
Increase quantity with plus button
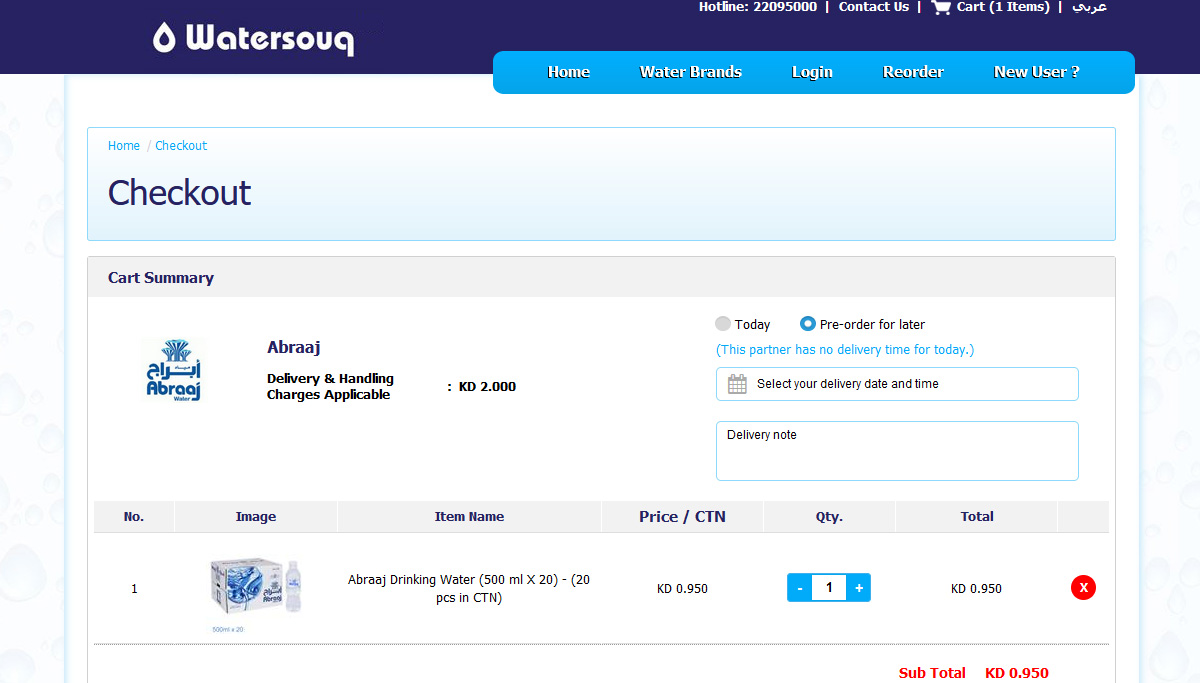click(859, 588)
